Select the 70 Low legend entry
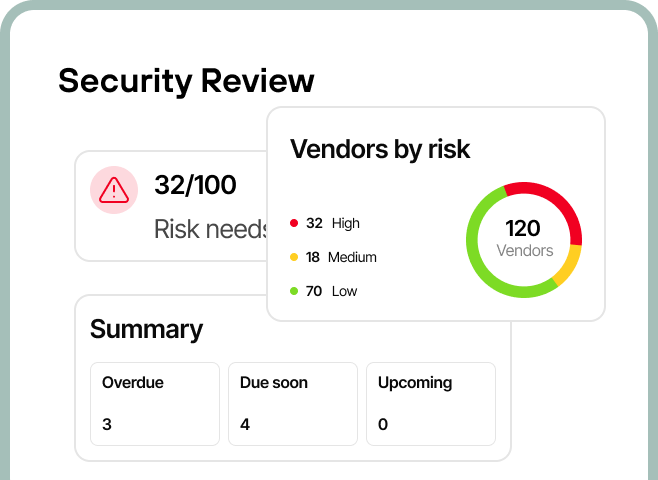658x480 pixels. coord(324,291)
